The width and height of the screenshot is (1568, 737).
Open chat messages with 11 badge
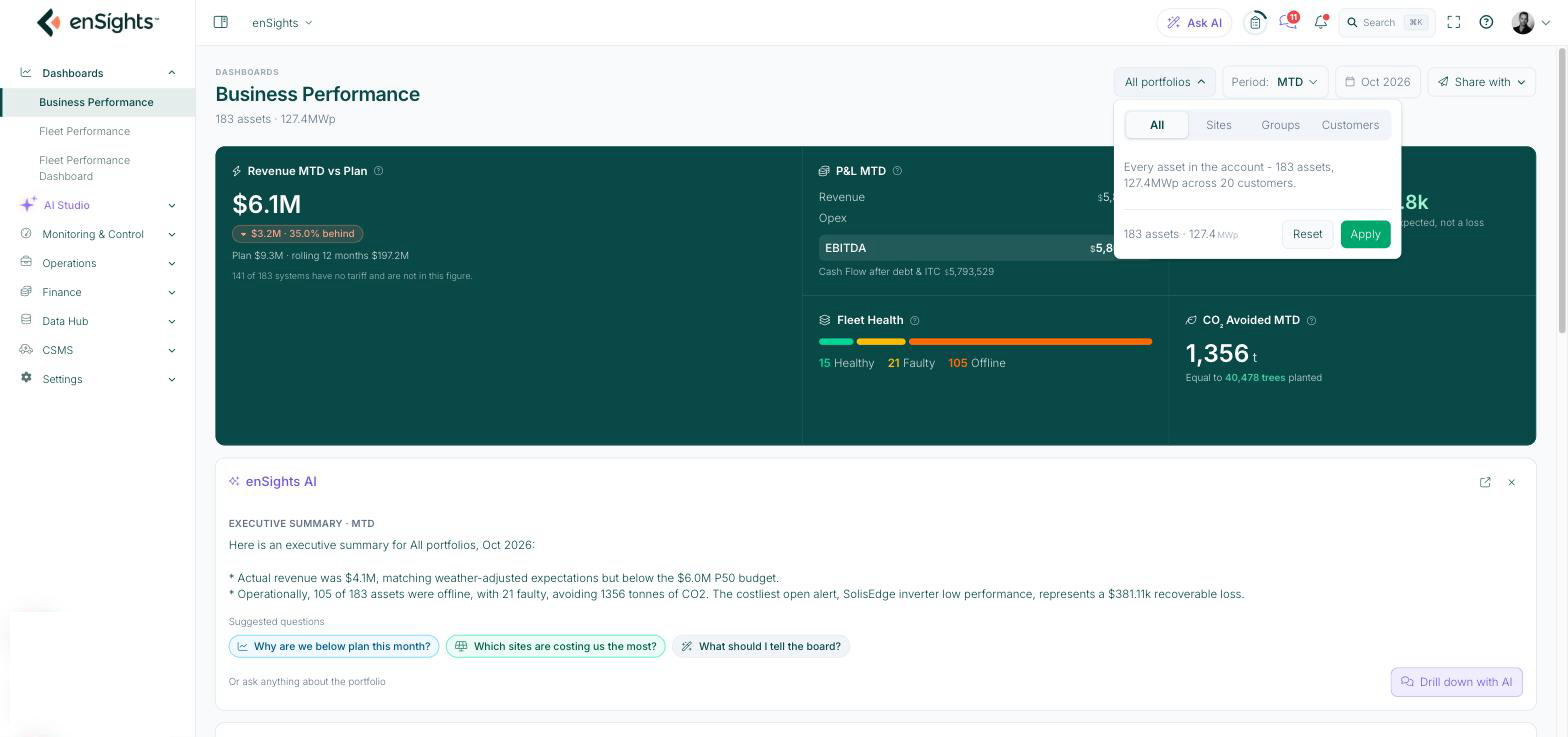[1288, 21]
